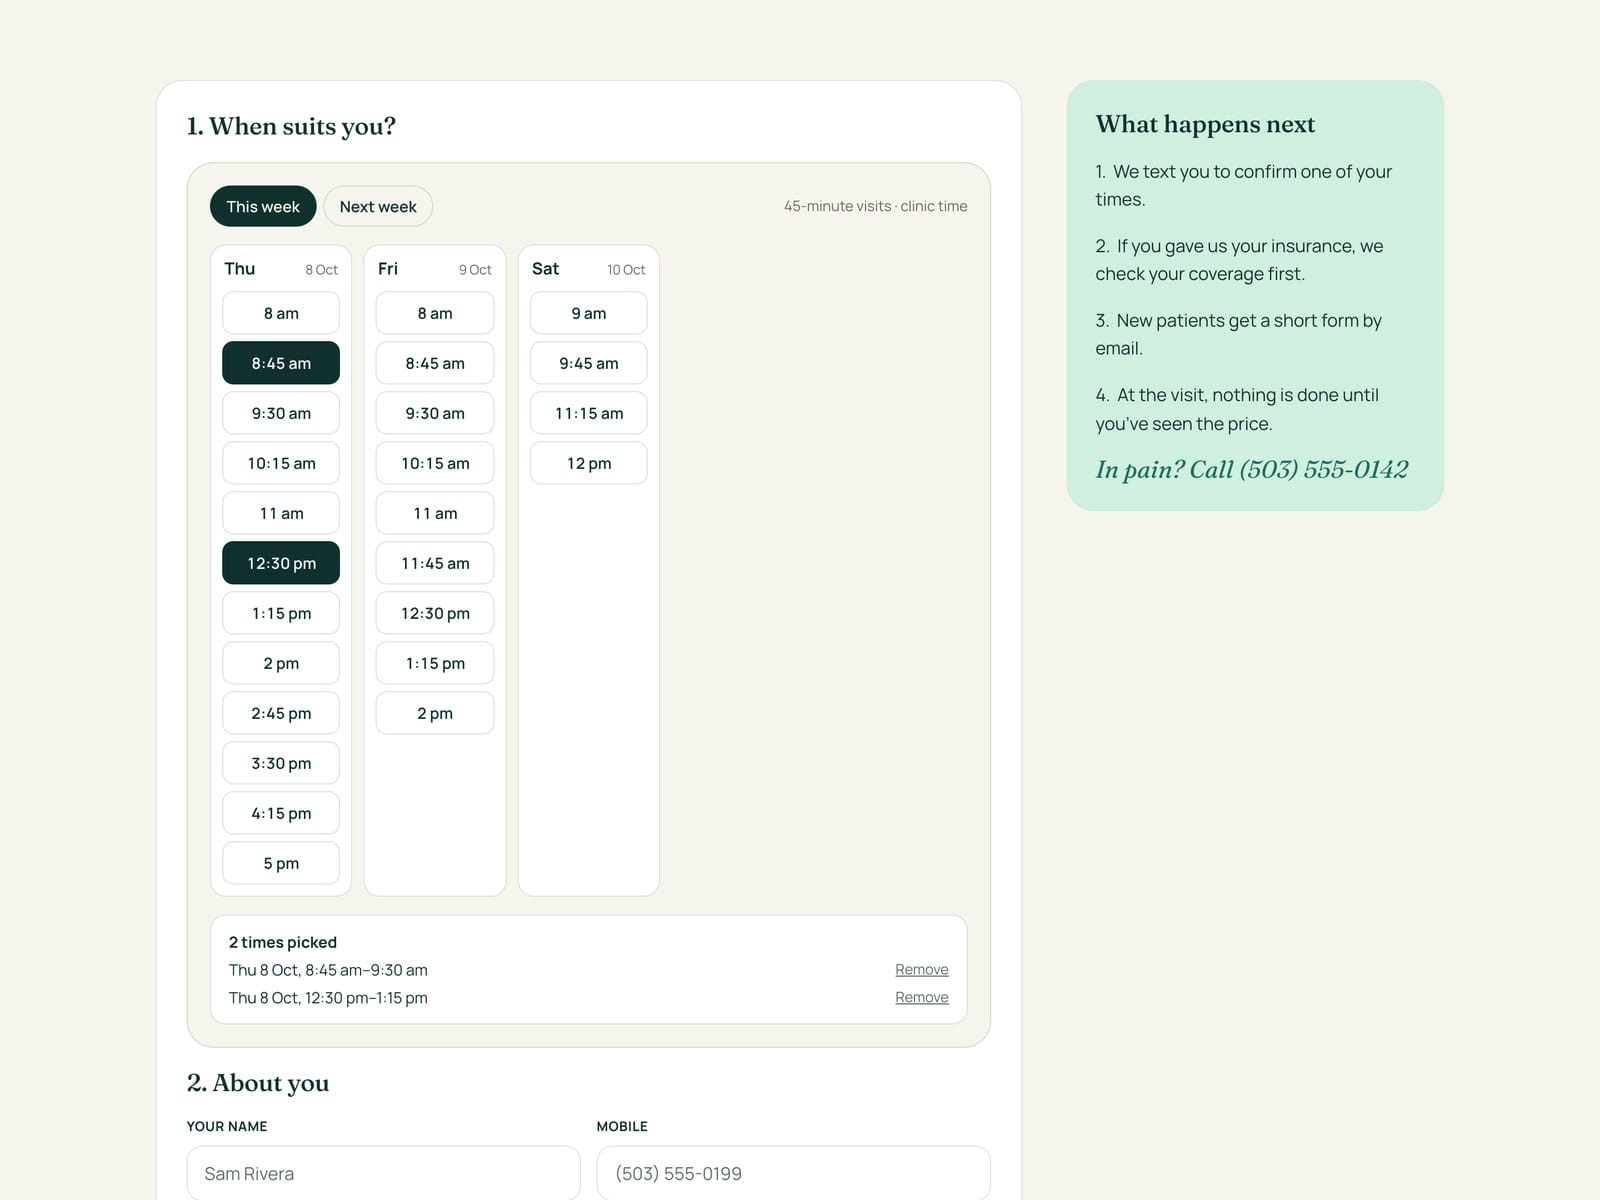Choose Friday 8:45 am slot
The height and width of the screenshot is (1200, 1600).
coord(435,363)
